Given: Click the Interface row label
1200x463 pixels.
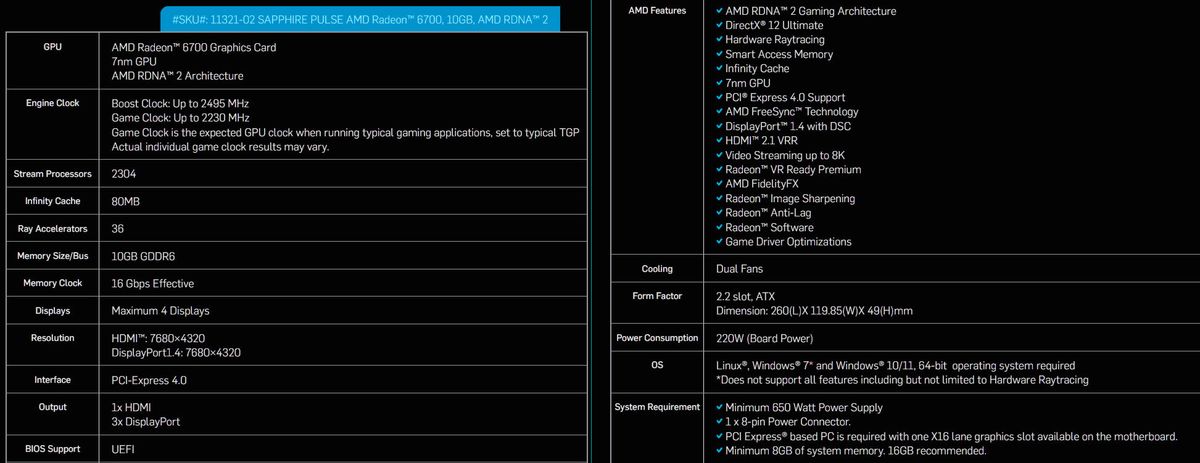Looking at the screenshot, I should coord(53,380).
